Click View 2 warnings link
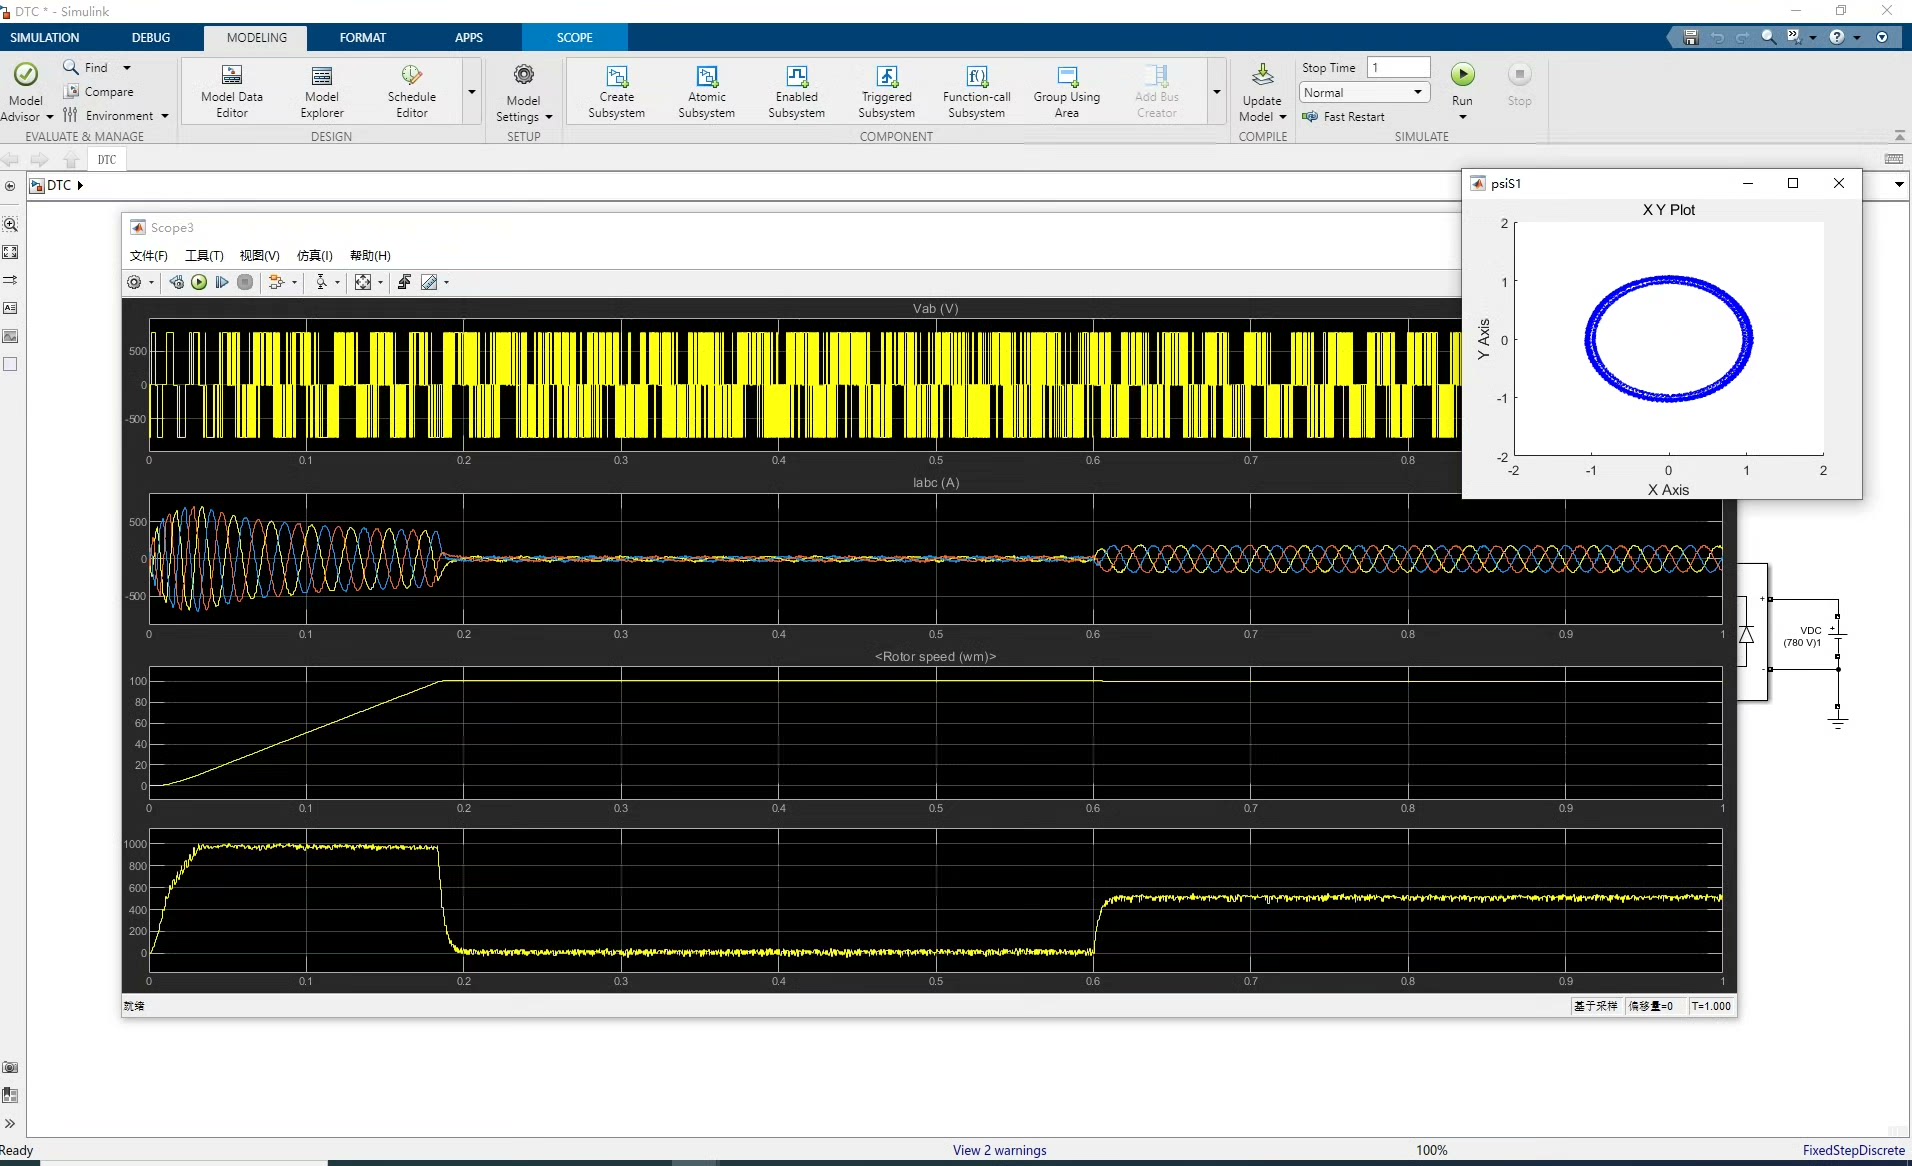The width and height of the screenshot is (1912, 1166). [1000, 1150]
